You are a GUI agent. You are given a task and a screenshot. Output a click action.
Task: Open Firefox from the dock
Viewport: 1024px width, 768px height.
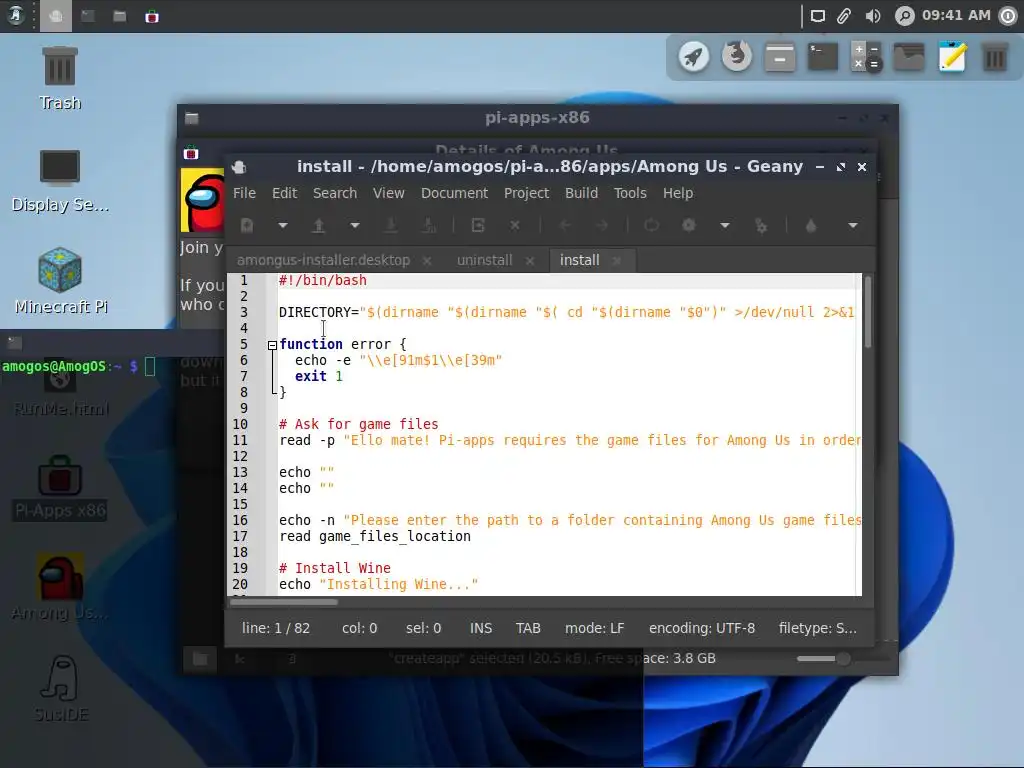click(x=737, y=56)
